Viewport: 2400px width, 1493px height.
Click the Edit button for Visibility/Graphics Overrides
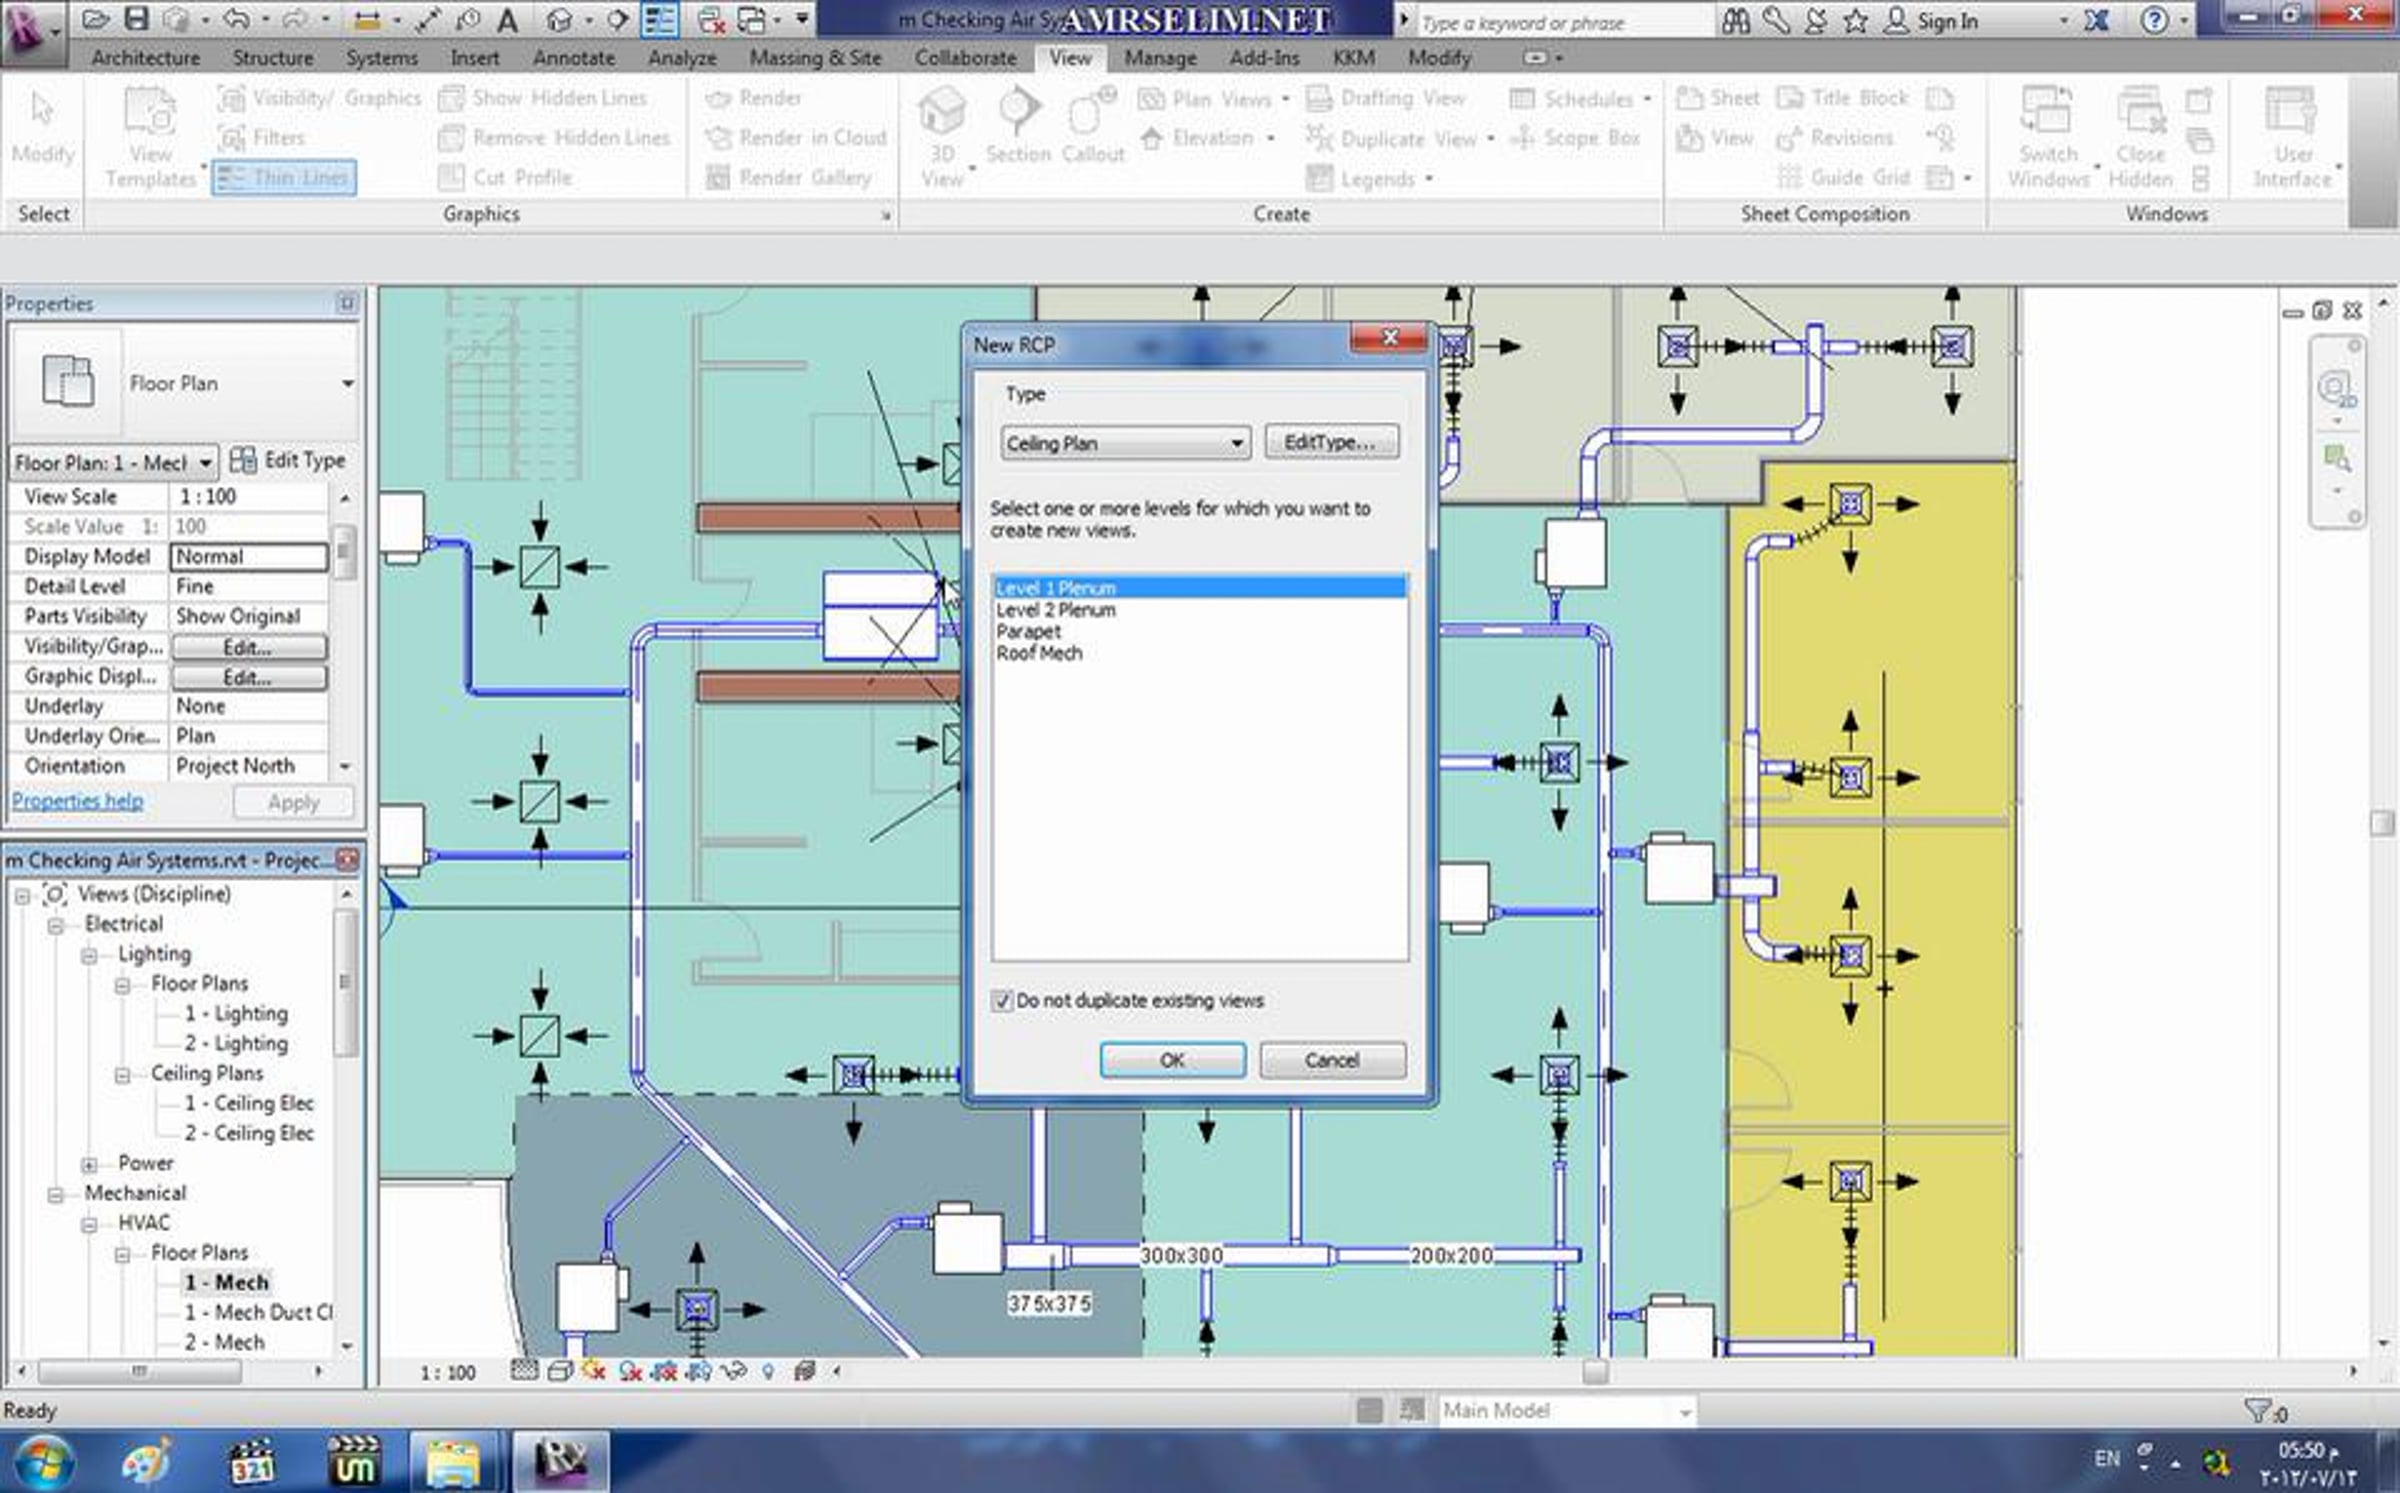point(248,647)
